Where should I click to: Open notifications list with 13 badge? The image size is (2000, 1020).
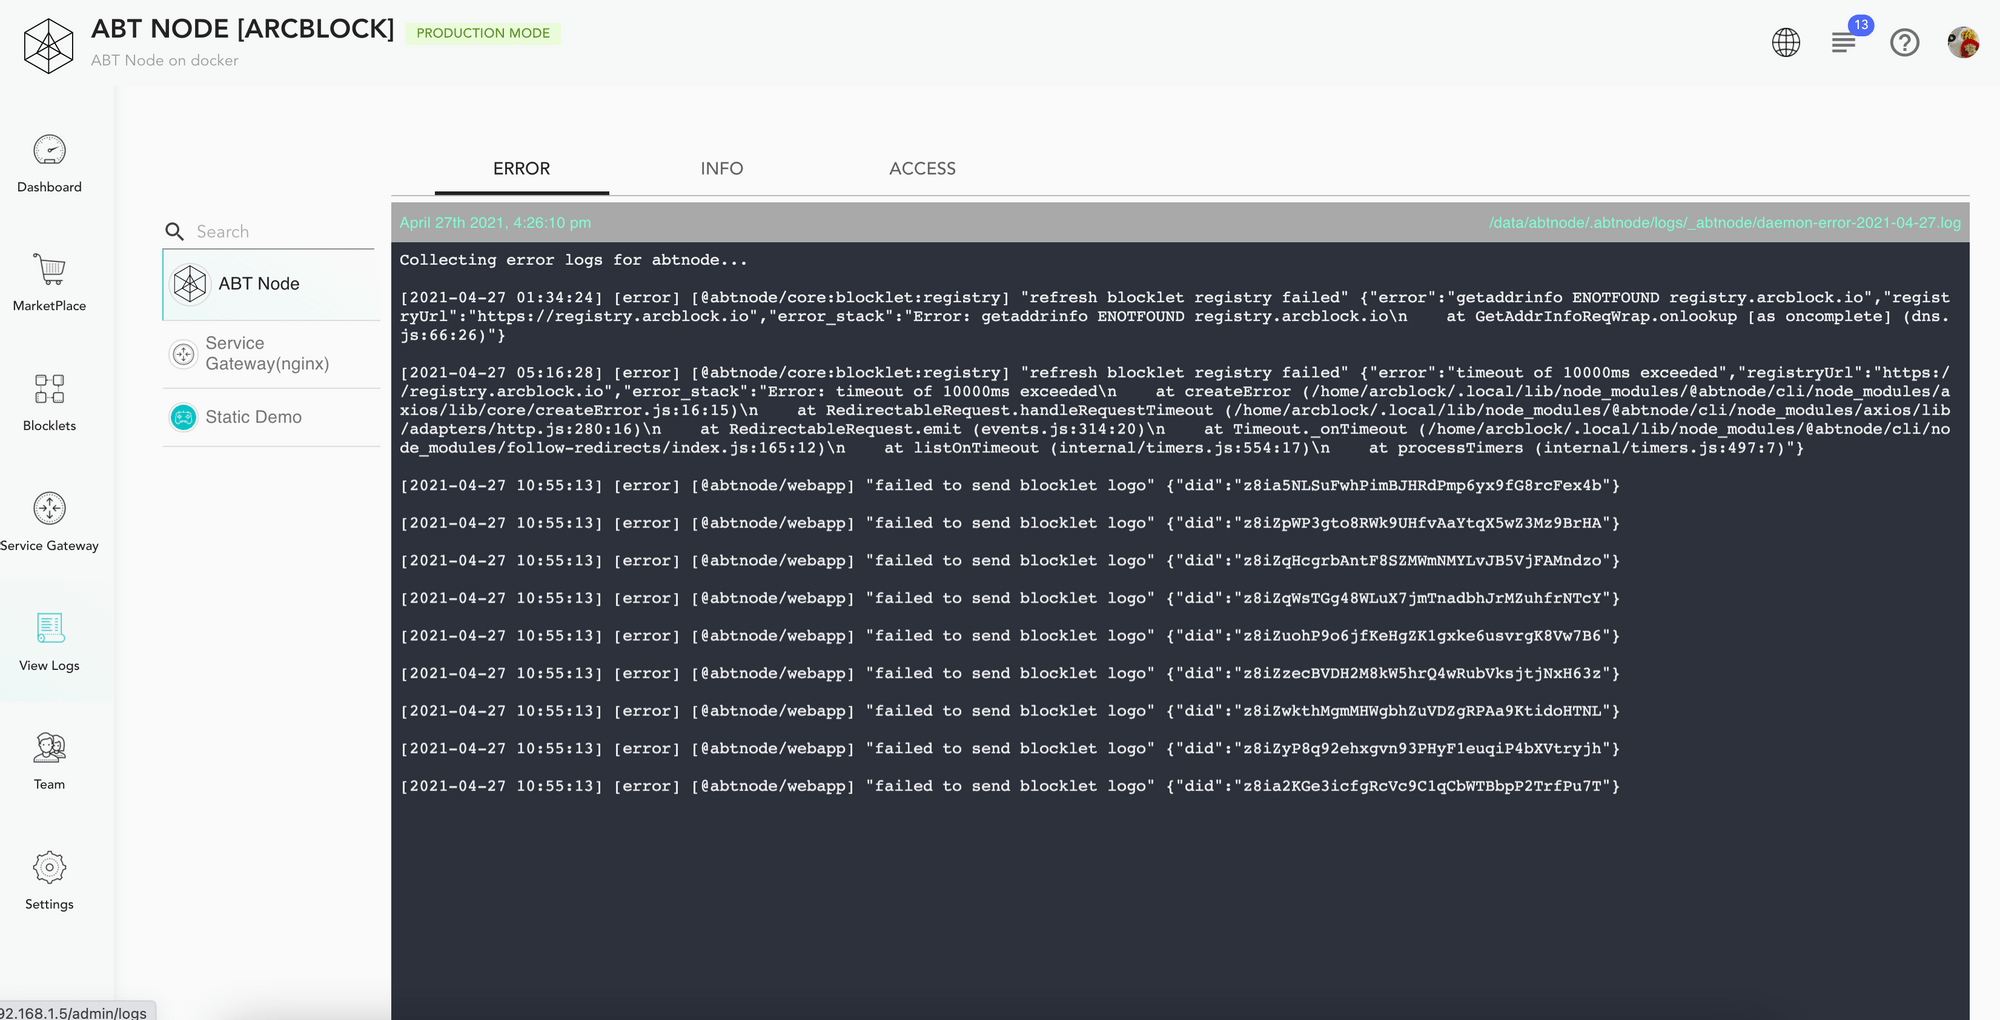point(1845,41)
